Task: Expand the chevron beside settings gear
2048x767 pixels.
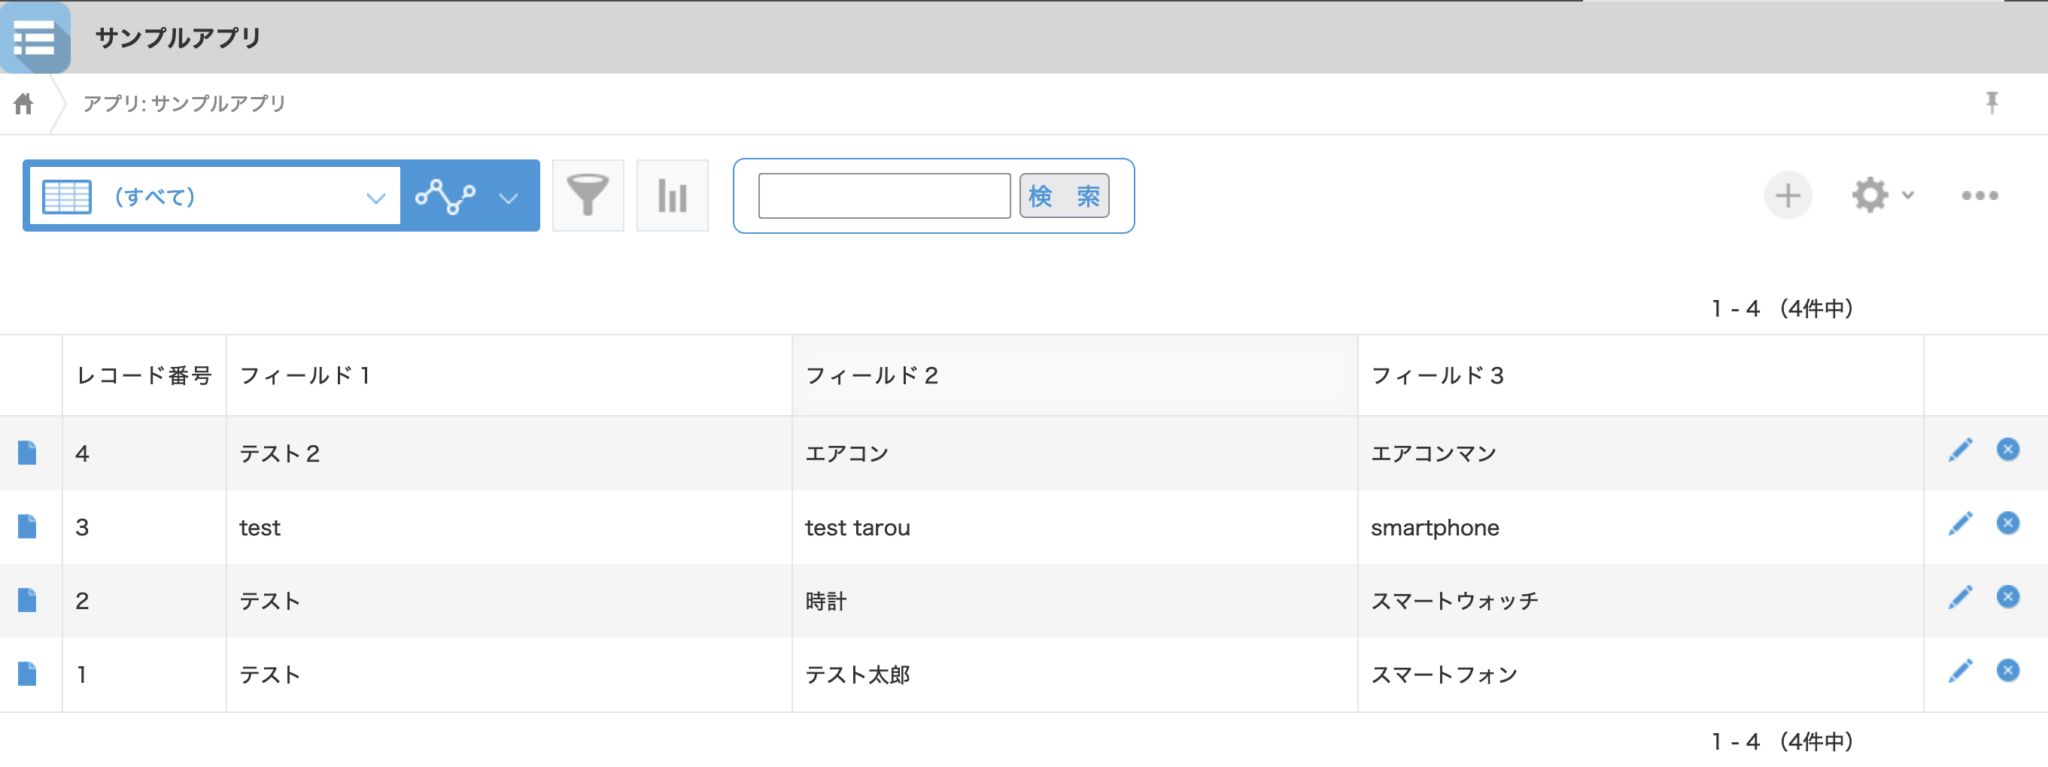Action: pos(1908,196)
